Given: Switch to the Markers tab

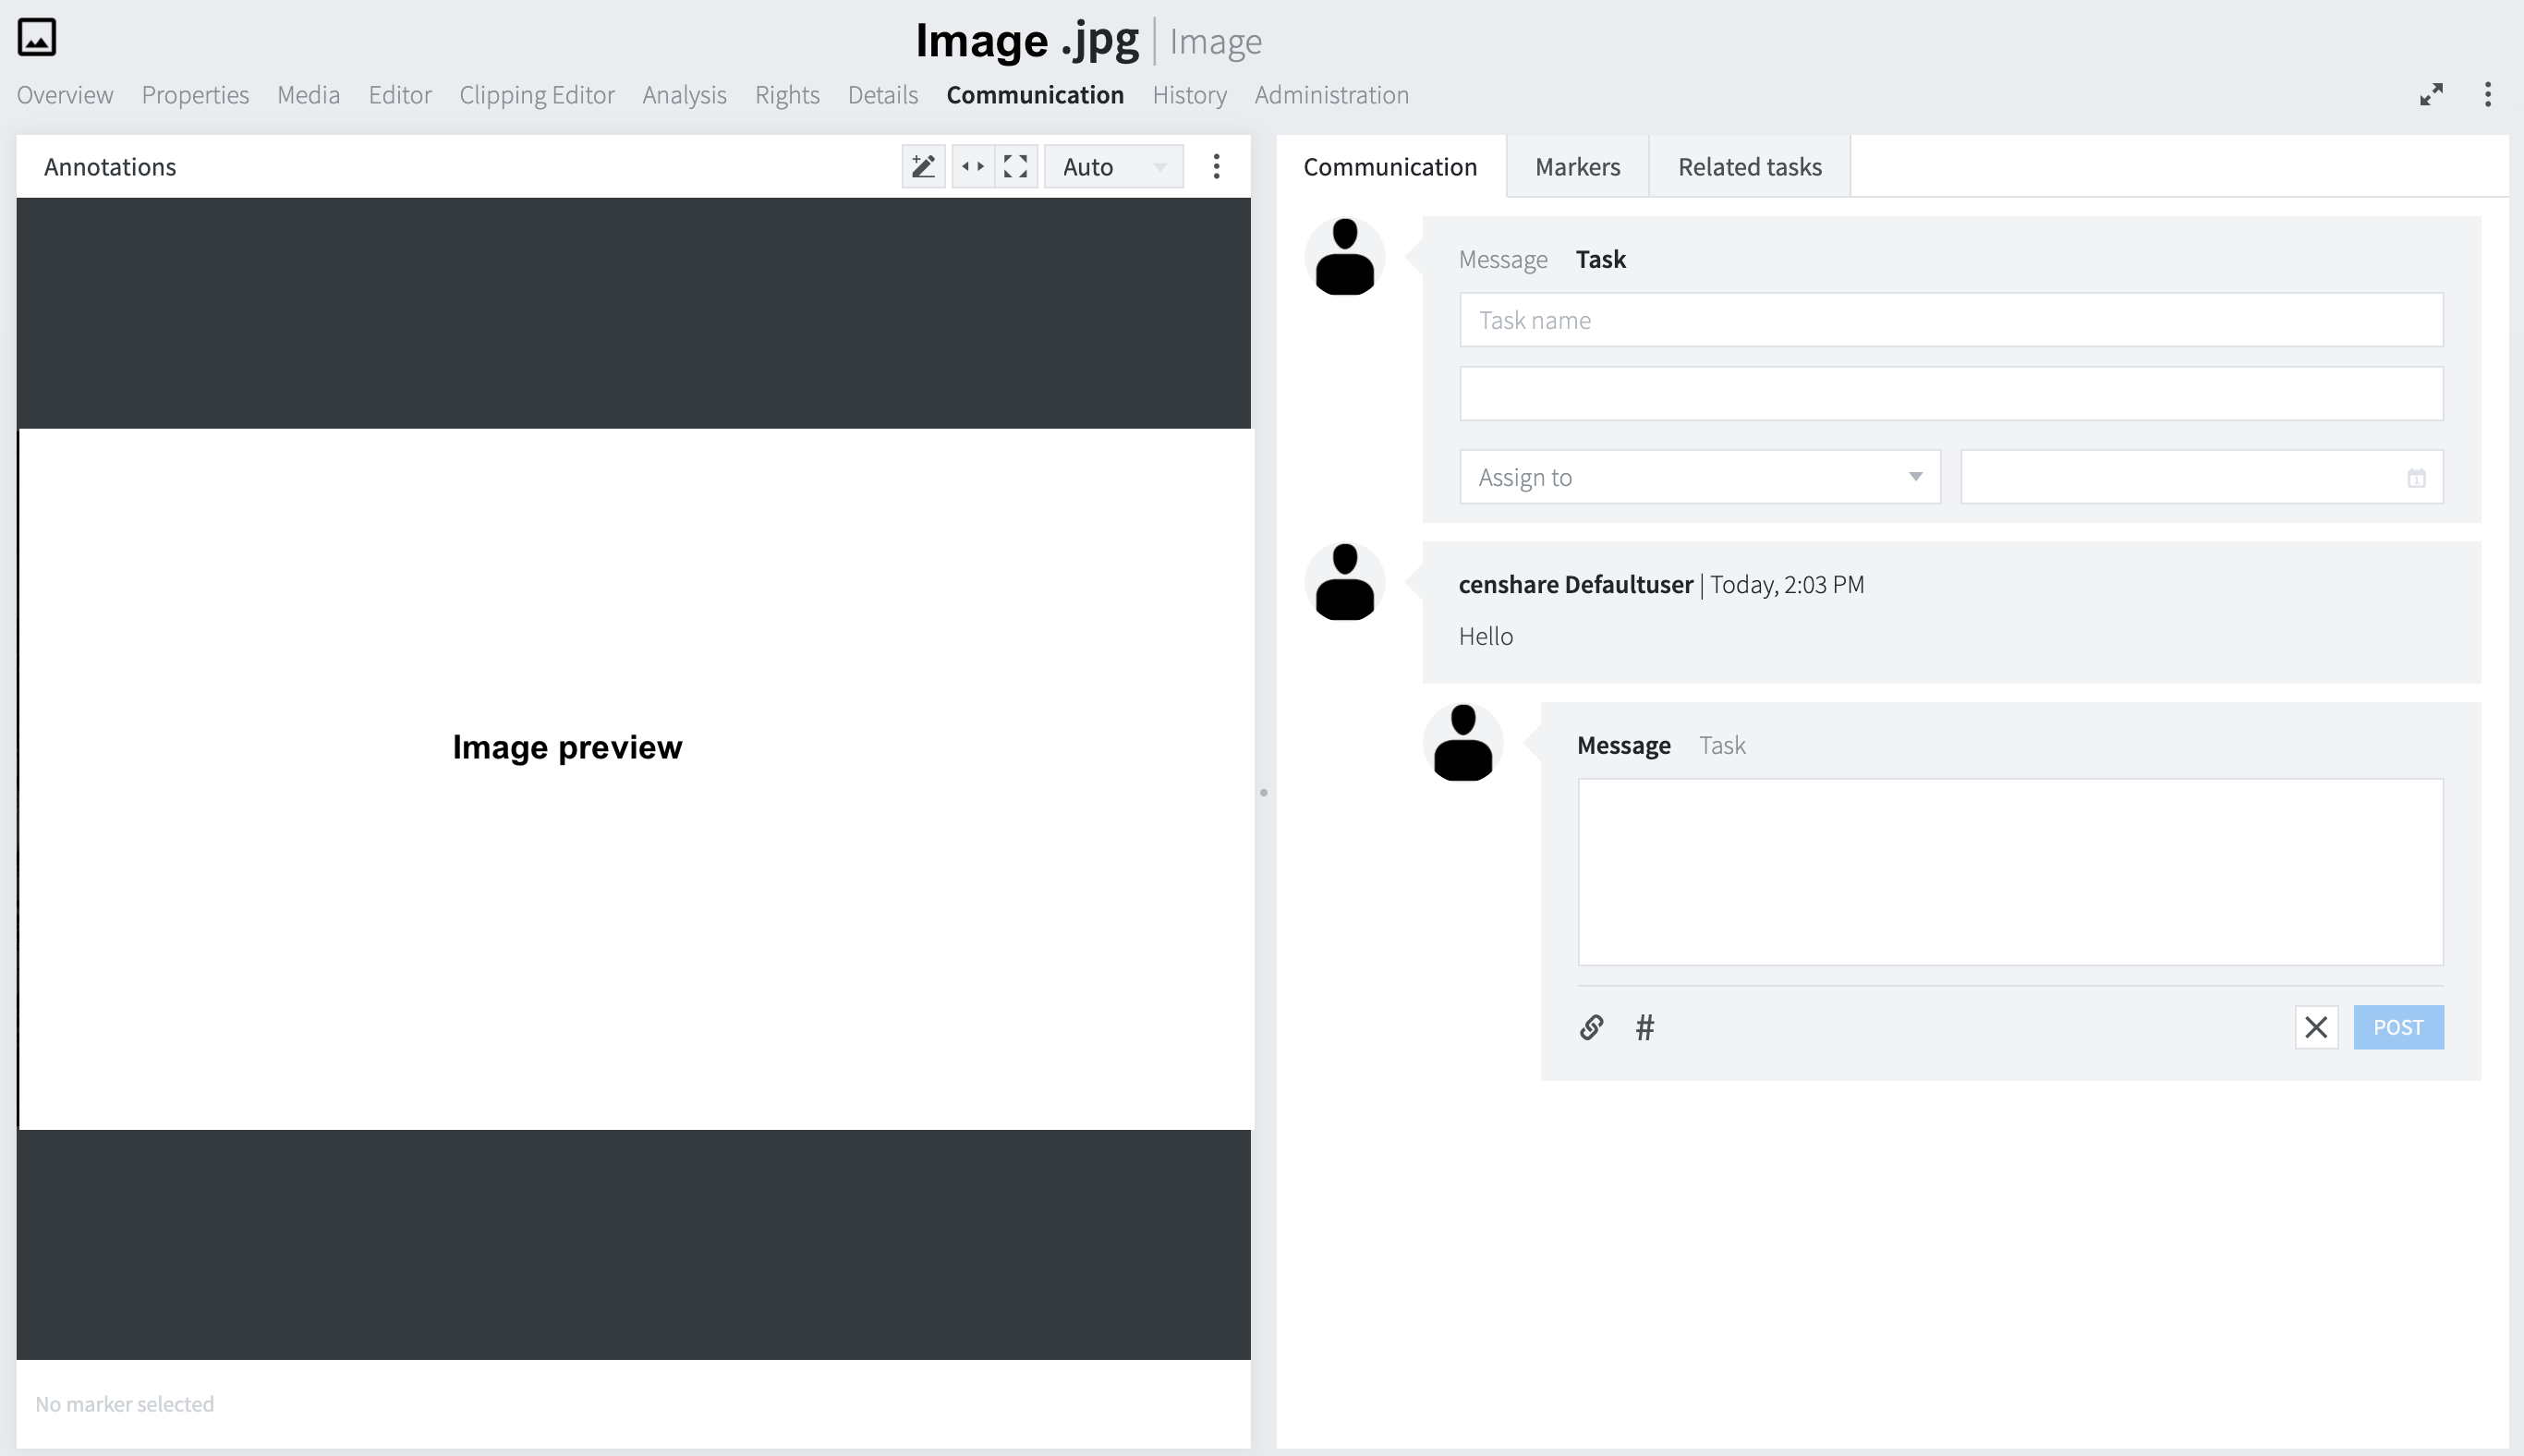Looking at the screenshot, I should [x=1577, y=166].
